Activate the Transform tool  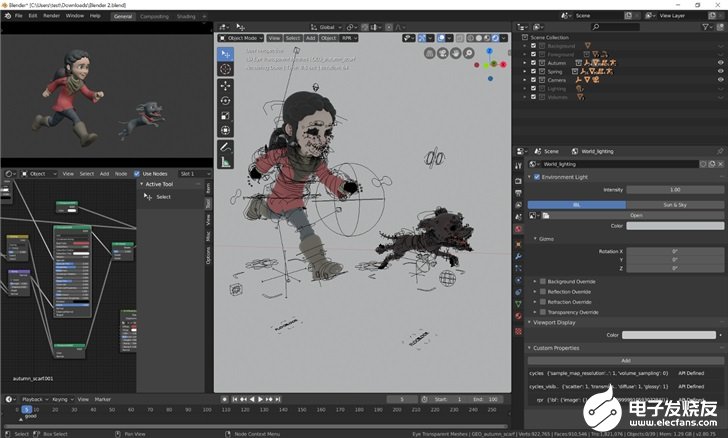tap(226, 131)
